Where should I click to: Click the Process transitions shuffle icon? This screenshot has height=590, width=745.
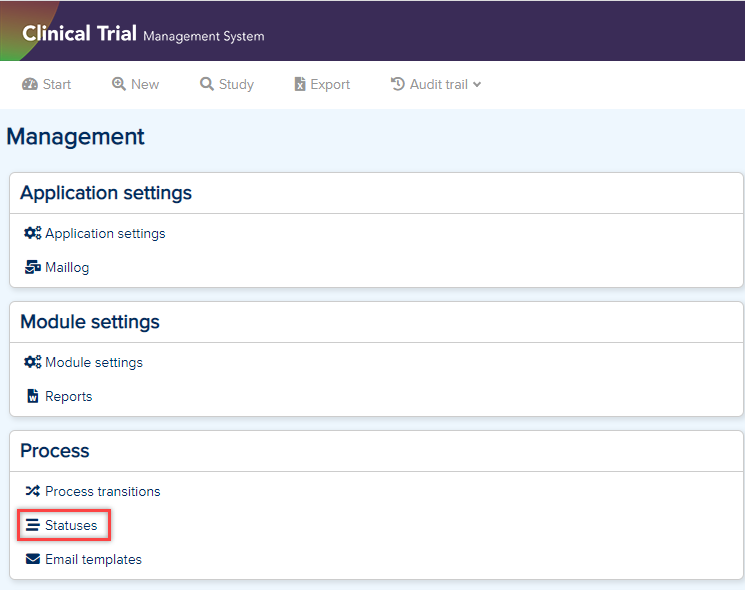click(x=33, y=491)
